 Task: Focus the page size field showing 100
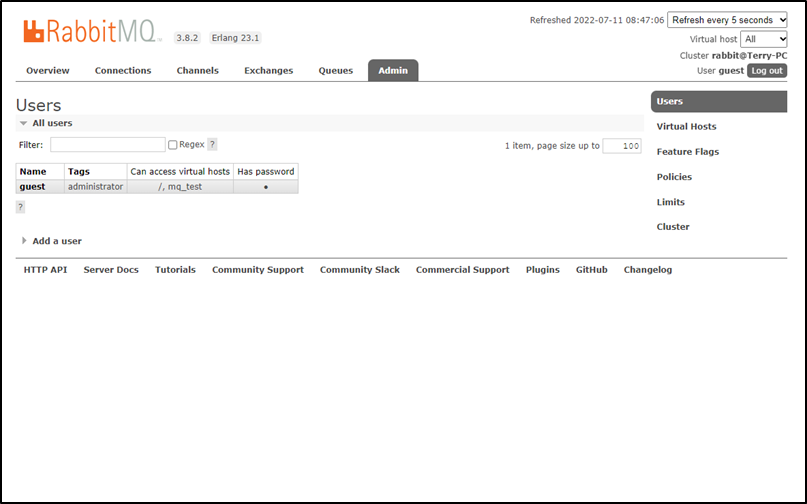622,146
